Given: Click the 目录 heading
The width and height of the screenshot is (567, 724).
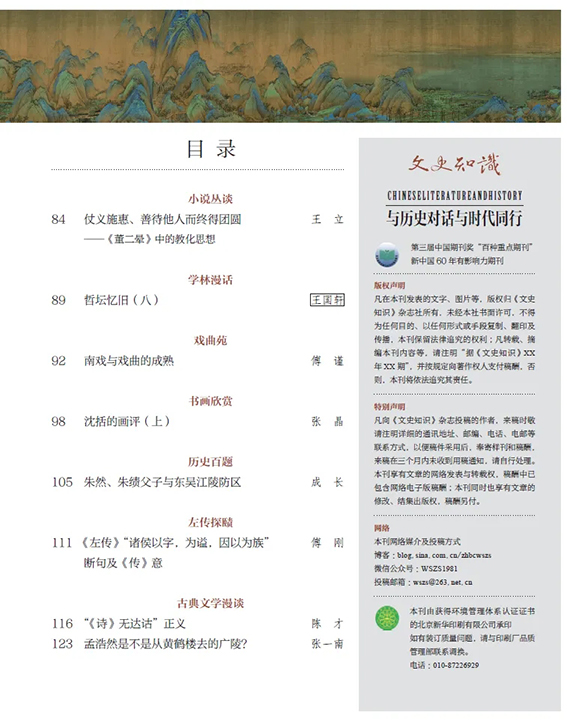Looking at the screenshot, I should coord(211,149).
